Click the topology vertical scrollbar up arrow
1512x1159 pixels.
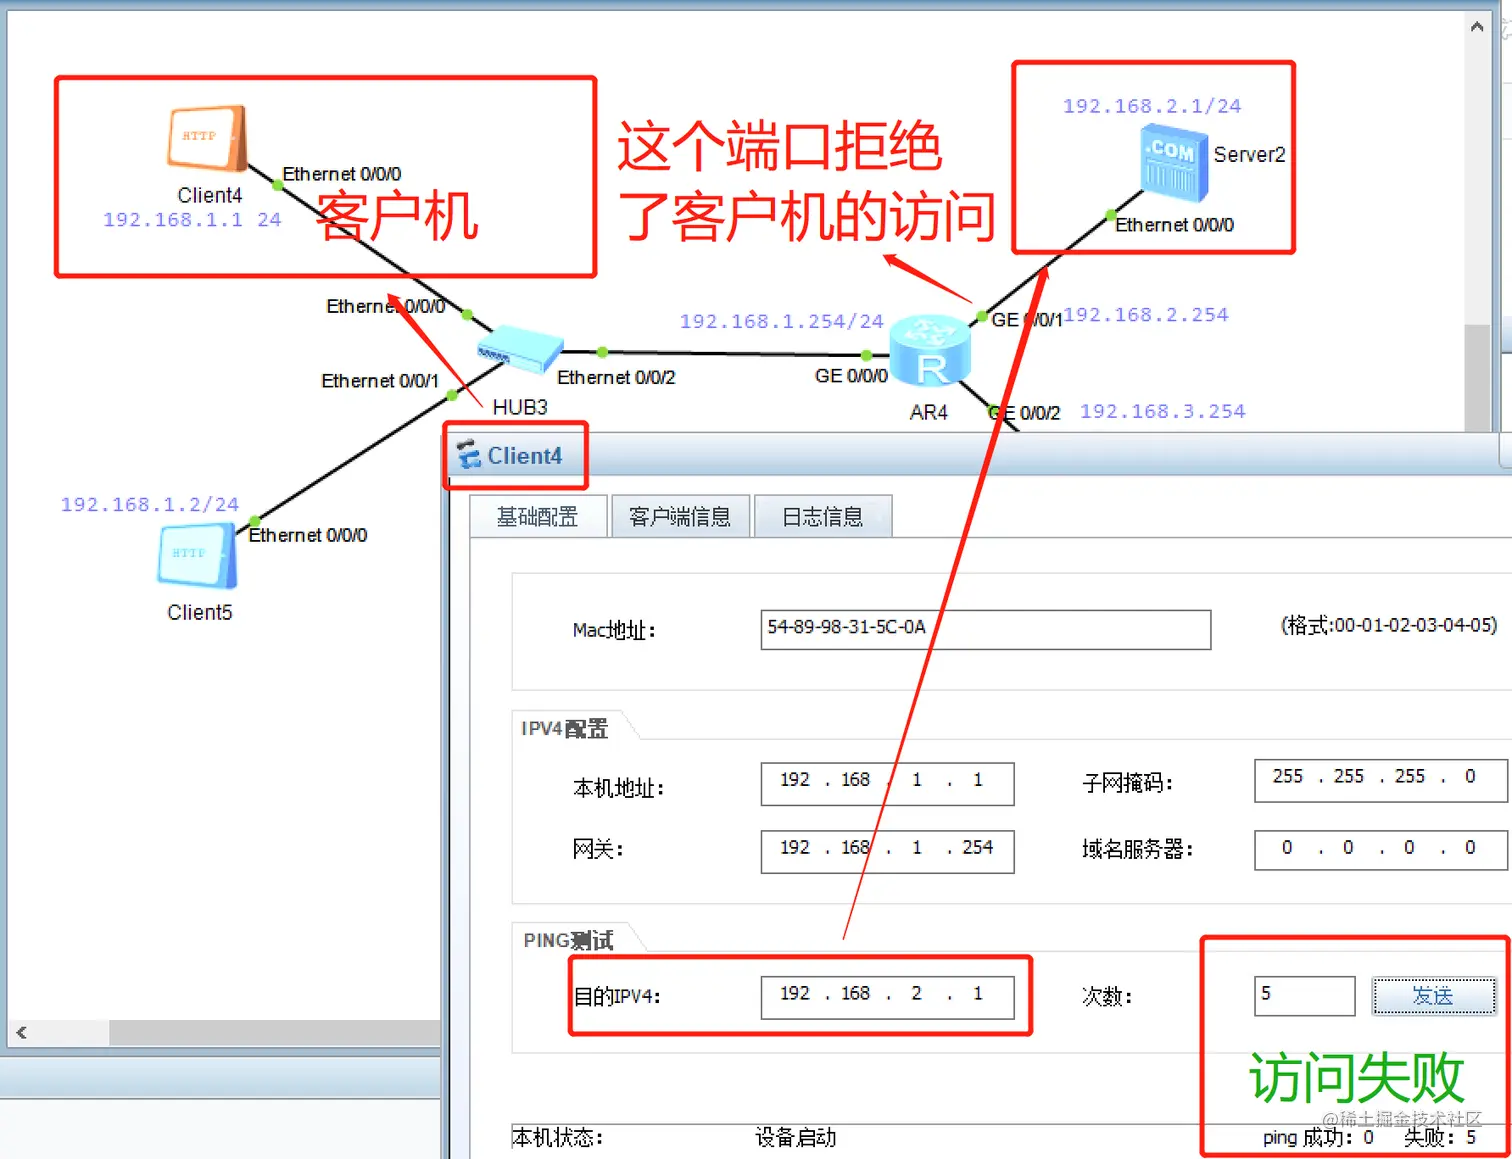click(x=1477, y=27)
